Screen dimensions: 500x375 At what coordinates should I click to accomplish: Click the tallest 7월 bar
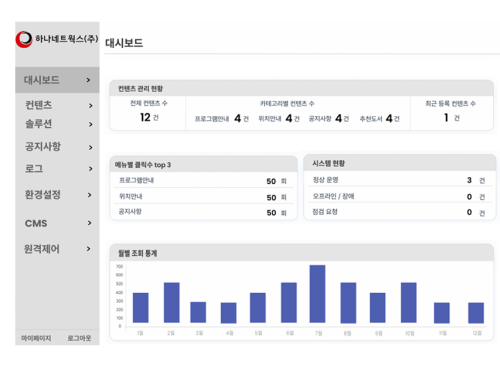[x=317, y=294]
